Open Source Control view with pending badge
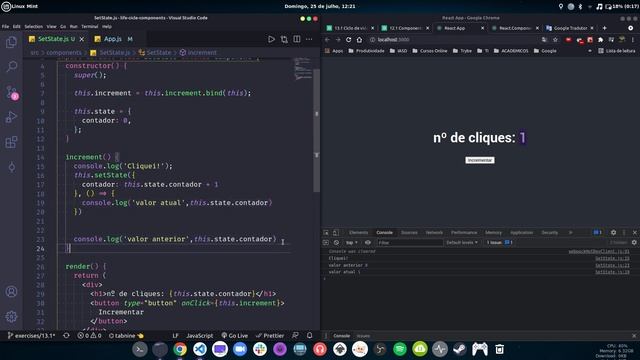Viewport: 640px width, 360px height. click(x=11, y=92)
